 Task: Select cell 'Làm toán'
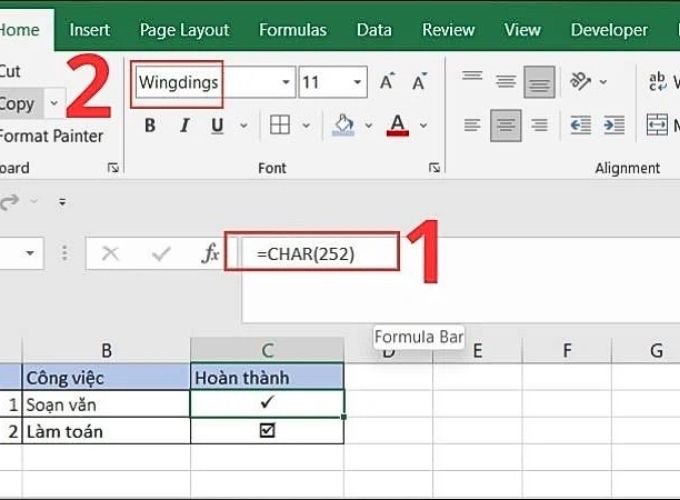click(106, 431)
